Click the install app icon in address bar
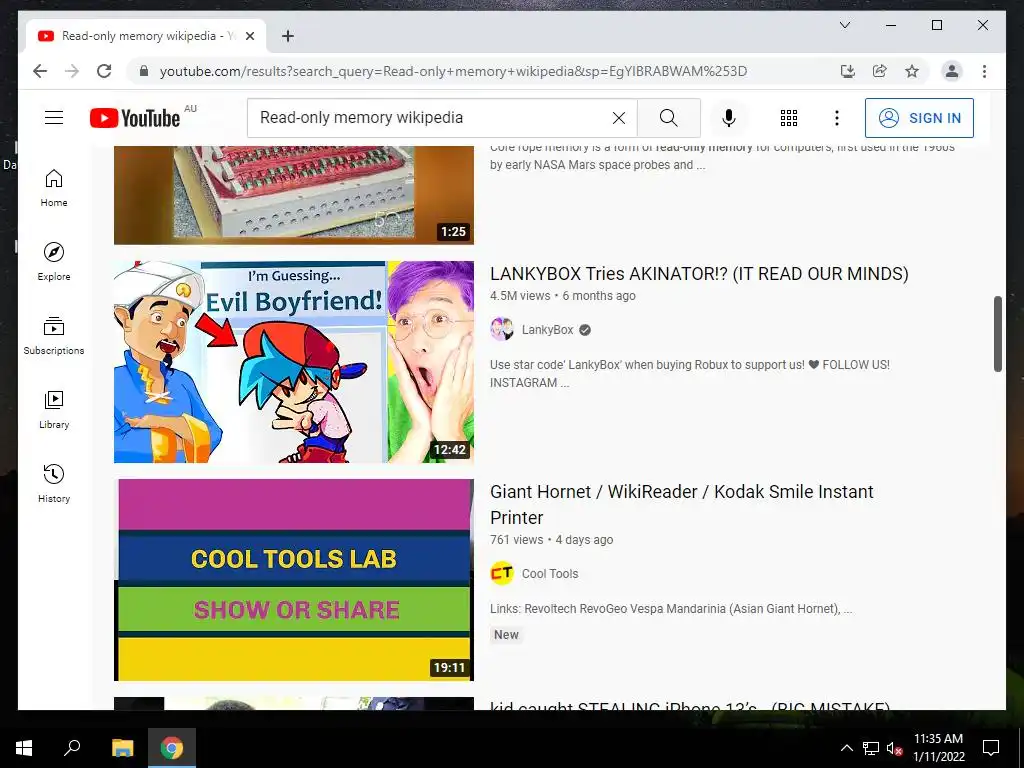The width and height of the screenshot is (1024, 768). (848, 71)
